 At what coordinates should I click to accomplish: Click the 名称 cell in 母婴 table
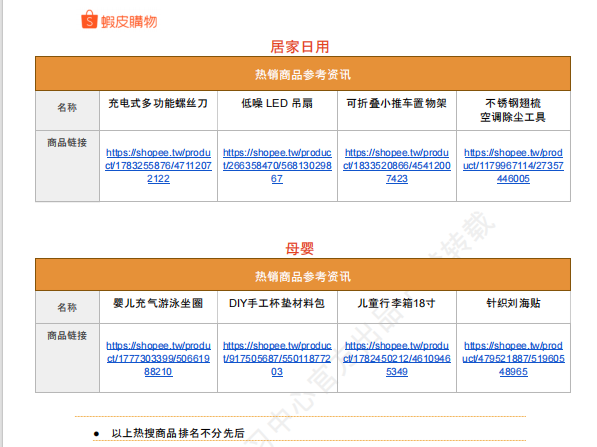67,307
